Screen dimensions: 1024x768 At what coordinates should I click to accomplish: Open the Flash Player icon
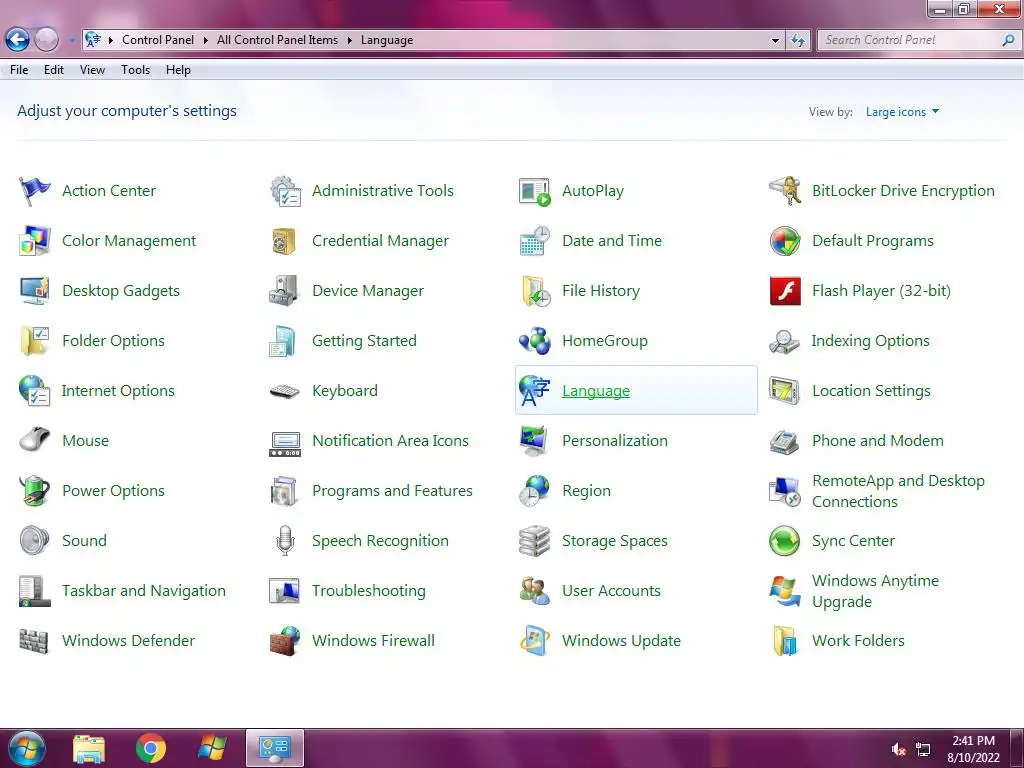click(785, 291)
